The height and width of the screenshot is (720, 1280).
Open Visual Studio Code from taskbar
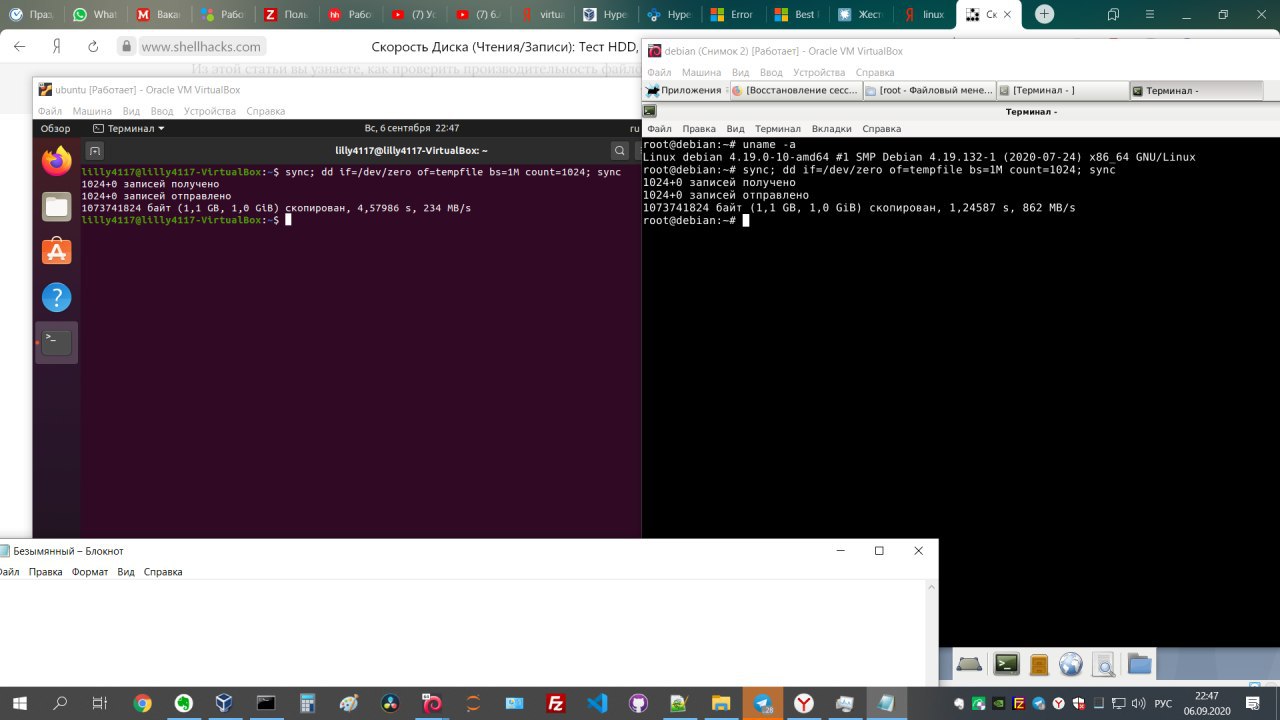pos(597,703)
